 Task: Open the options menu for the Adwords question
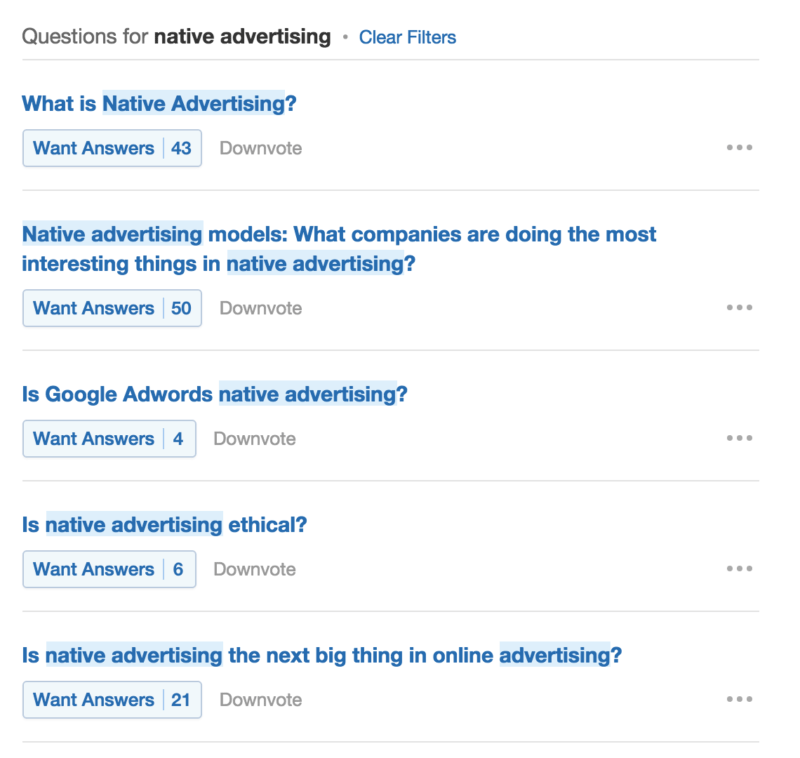click(x=740, y=437)
